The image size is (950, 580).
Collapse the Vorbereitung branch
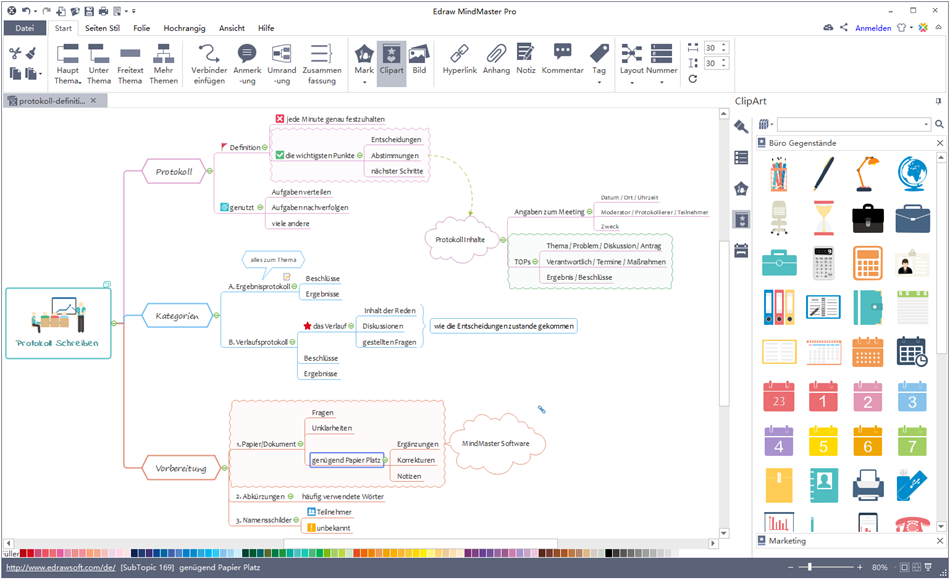point(224,468)
